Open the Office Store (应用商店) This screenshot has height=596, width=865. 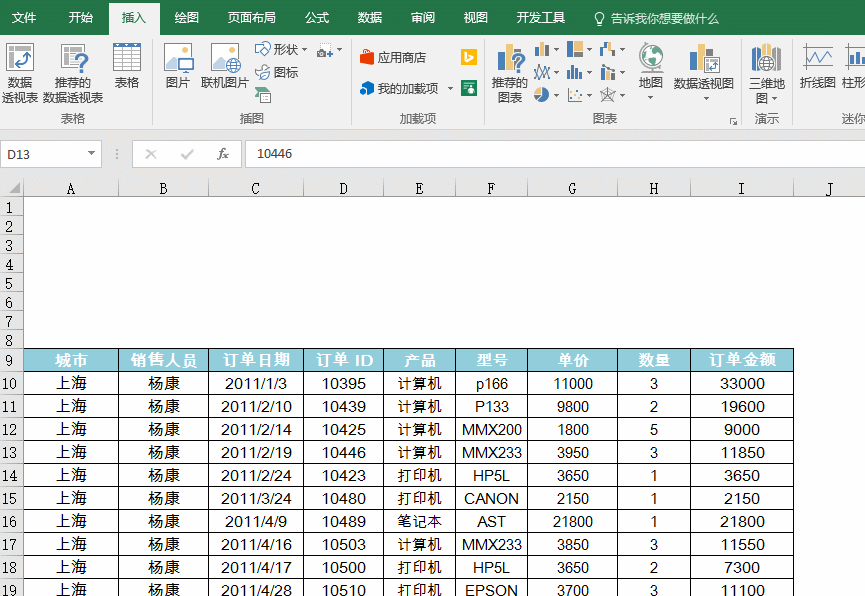point(393,57)
